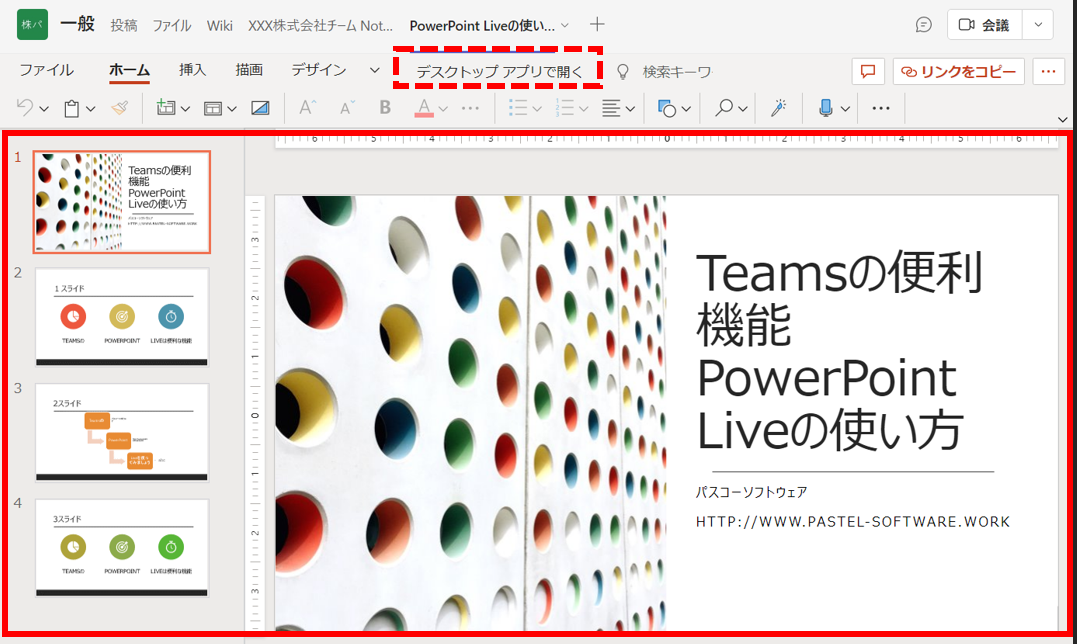Open the channel ファイル tab

coord(172,25)
